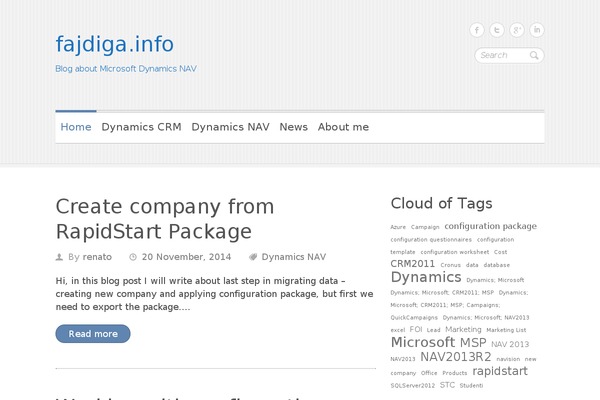Go to the fajdiga.info site title
Viewport: 600px width, 400px height.
115,44
